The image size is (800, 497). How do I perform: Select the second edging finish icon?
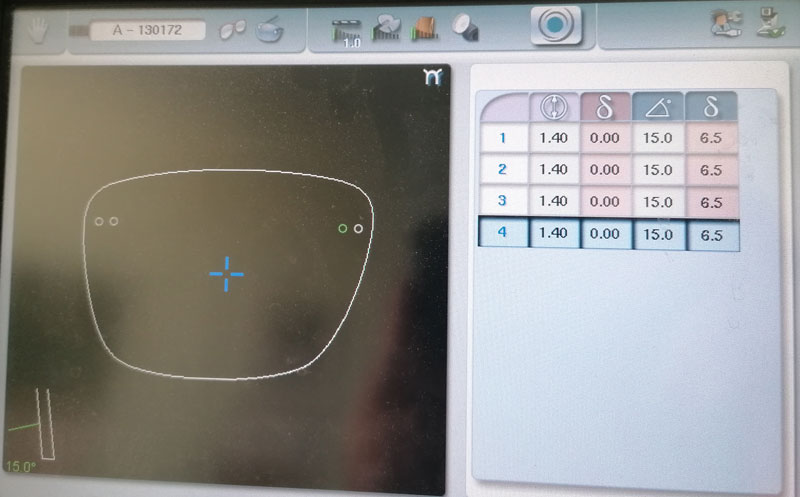(387, 30)
